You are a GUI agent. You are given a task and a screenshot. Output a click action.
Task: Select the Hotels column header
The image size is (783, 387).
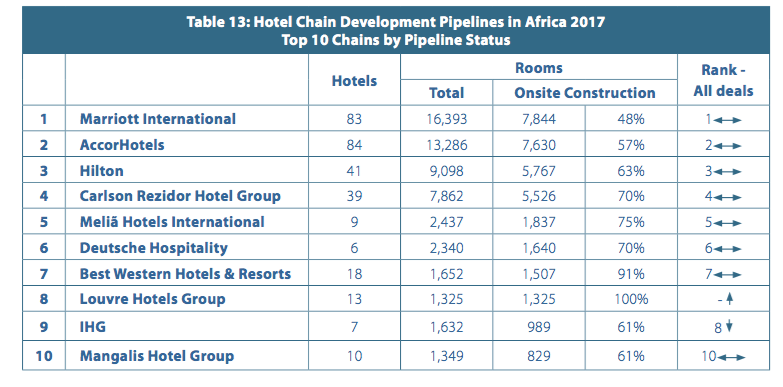pos(354,80)
